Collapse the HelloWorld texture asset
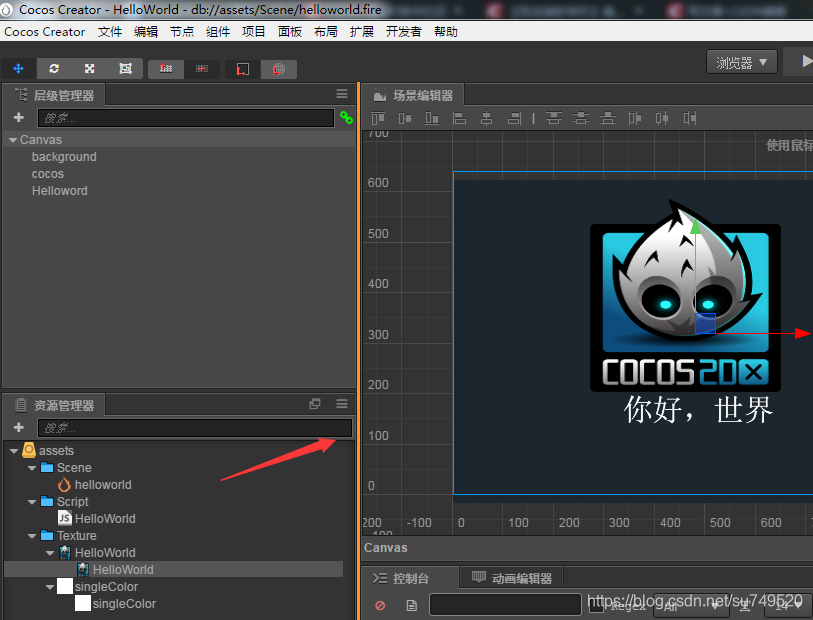 coord(50,553)
